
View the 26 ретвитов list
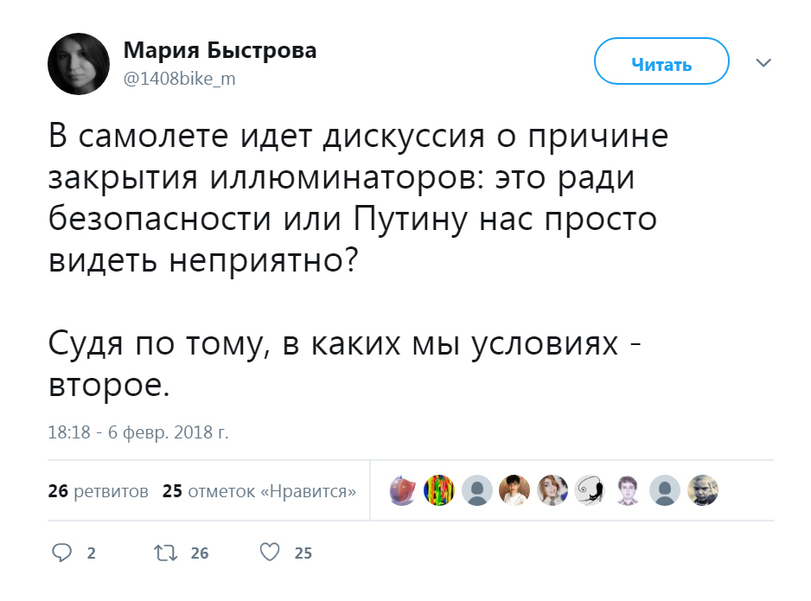(x=98, y=491)
